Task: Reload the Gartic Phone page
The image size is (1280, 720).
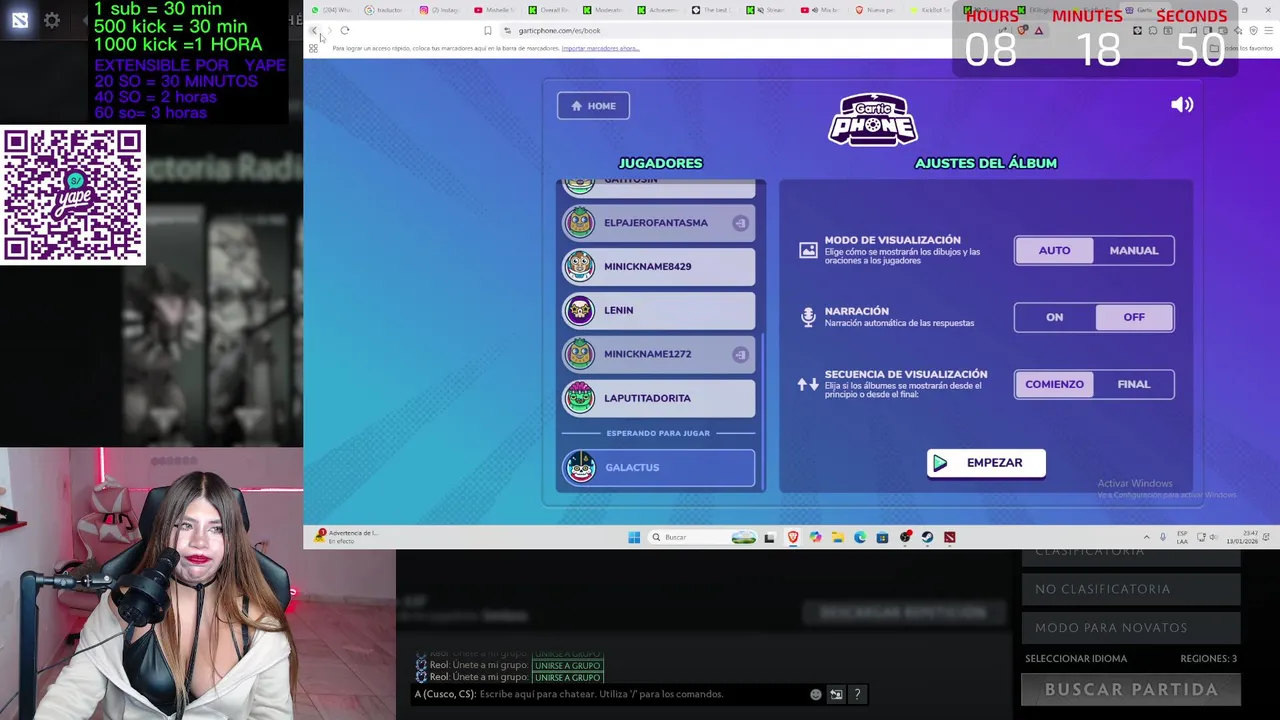Action: pyautogui.click(x=345, y=31)
